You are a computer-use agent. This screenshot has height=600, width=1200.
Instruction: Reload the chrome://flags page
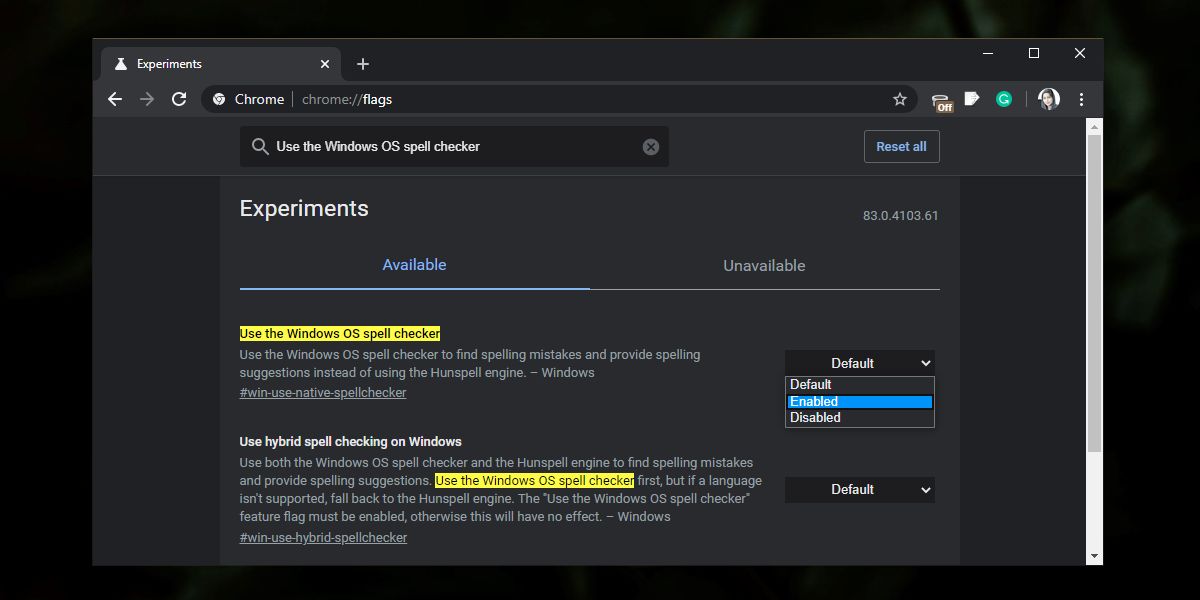pos(179,99)
